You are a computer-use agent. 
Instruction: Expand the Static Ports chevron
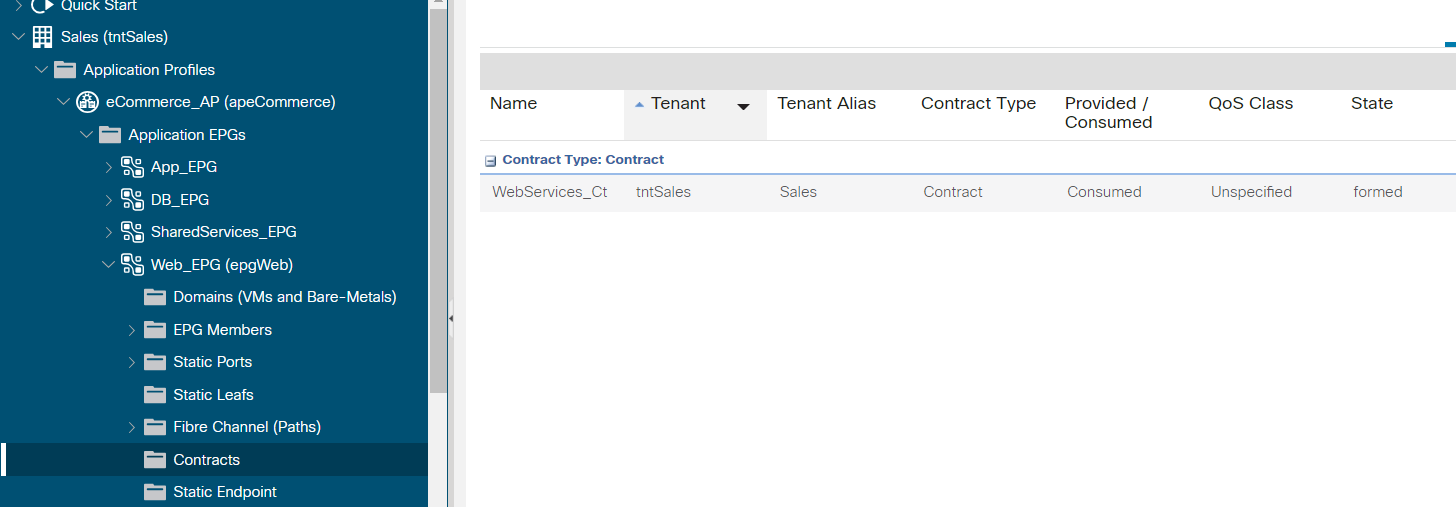coord(132,362)
